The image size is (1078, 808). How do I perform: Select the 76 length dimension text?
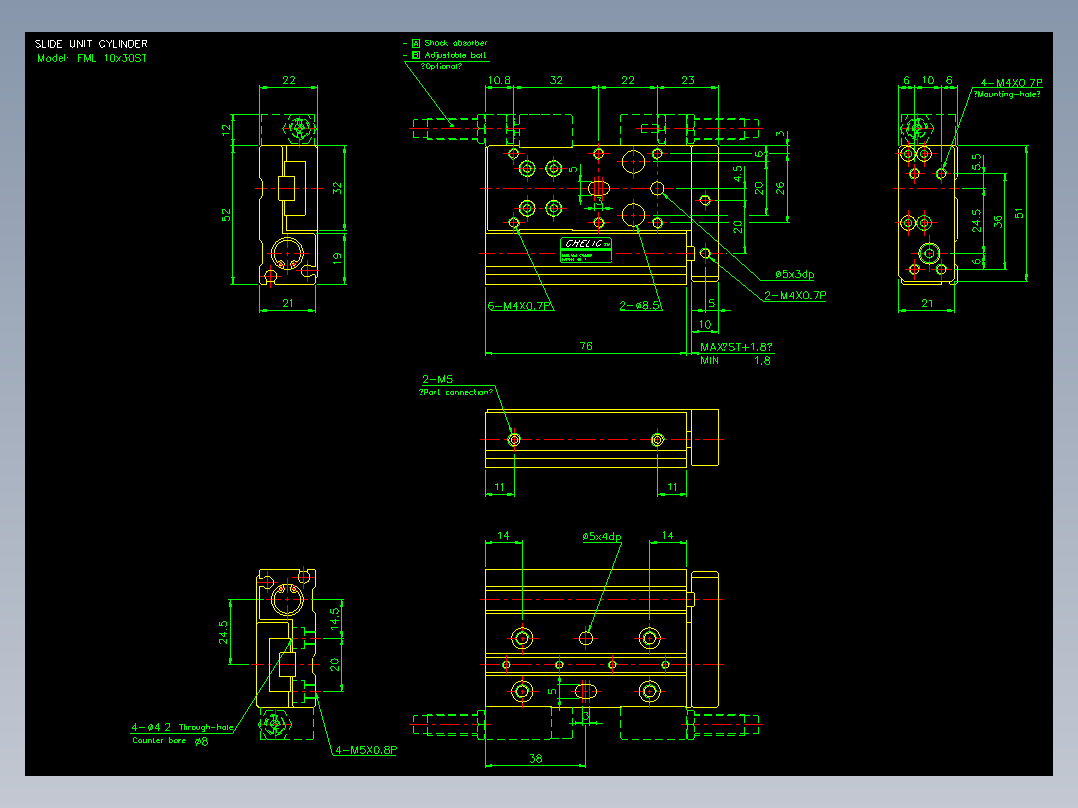click(x=586, y=346)
